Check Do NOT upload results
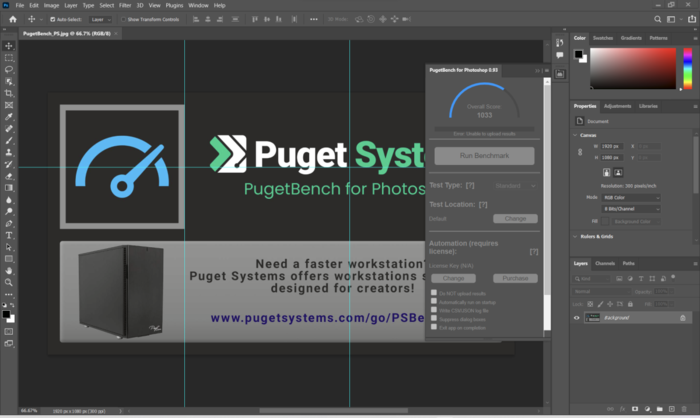 coord(433,293)
